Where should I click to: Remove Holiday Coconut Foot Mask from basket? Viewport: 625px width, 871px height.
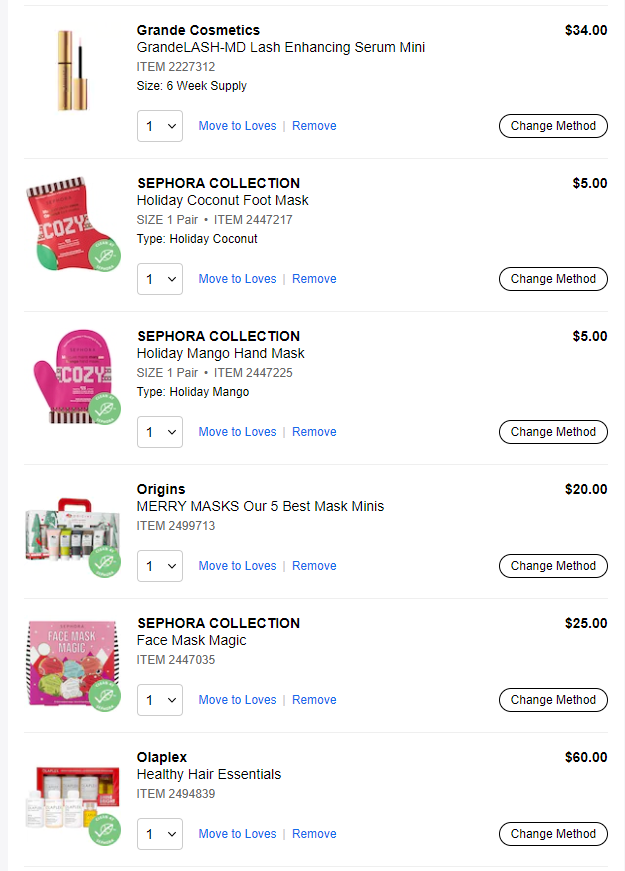point(314,279)
